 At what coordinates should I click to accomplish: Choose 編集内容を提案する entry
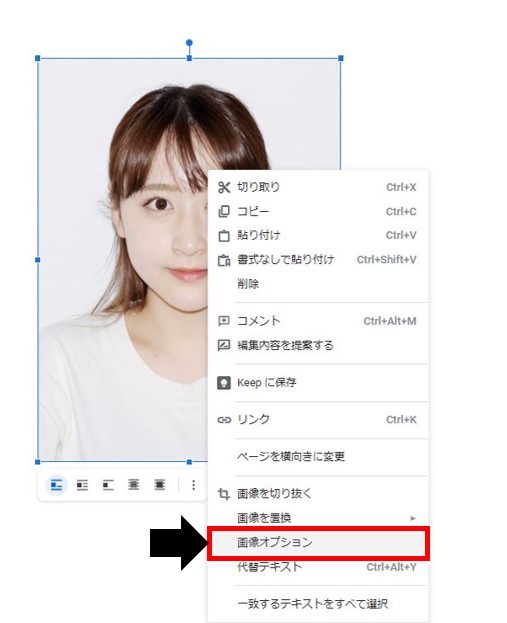point(318,345)
